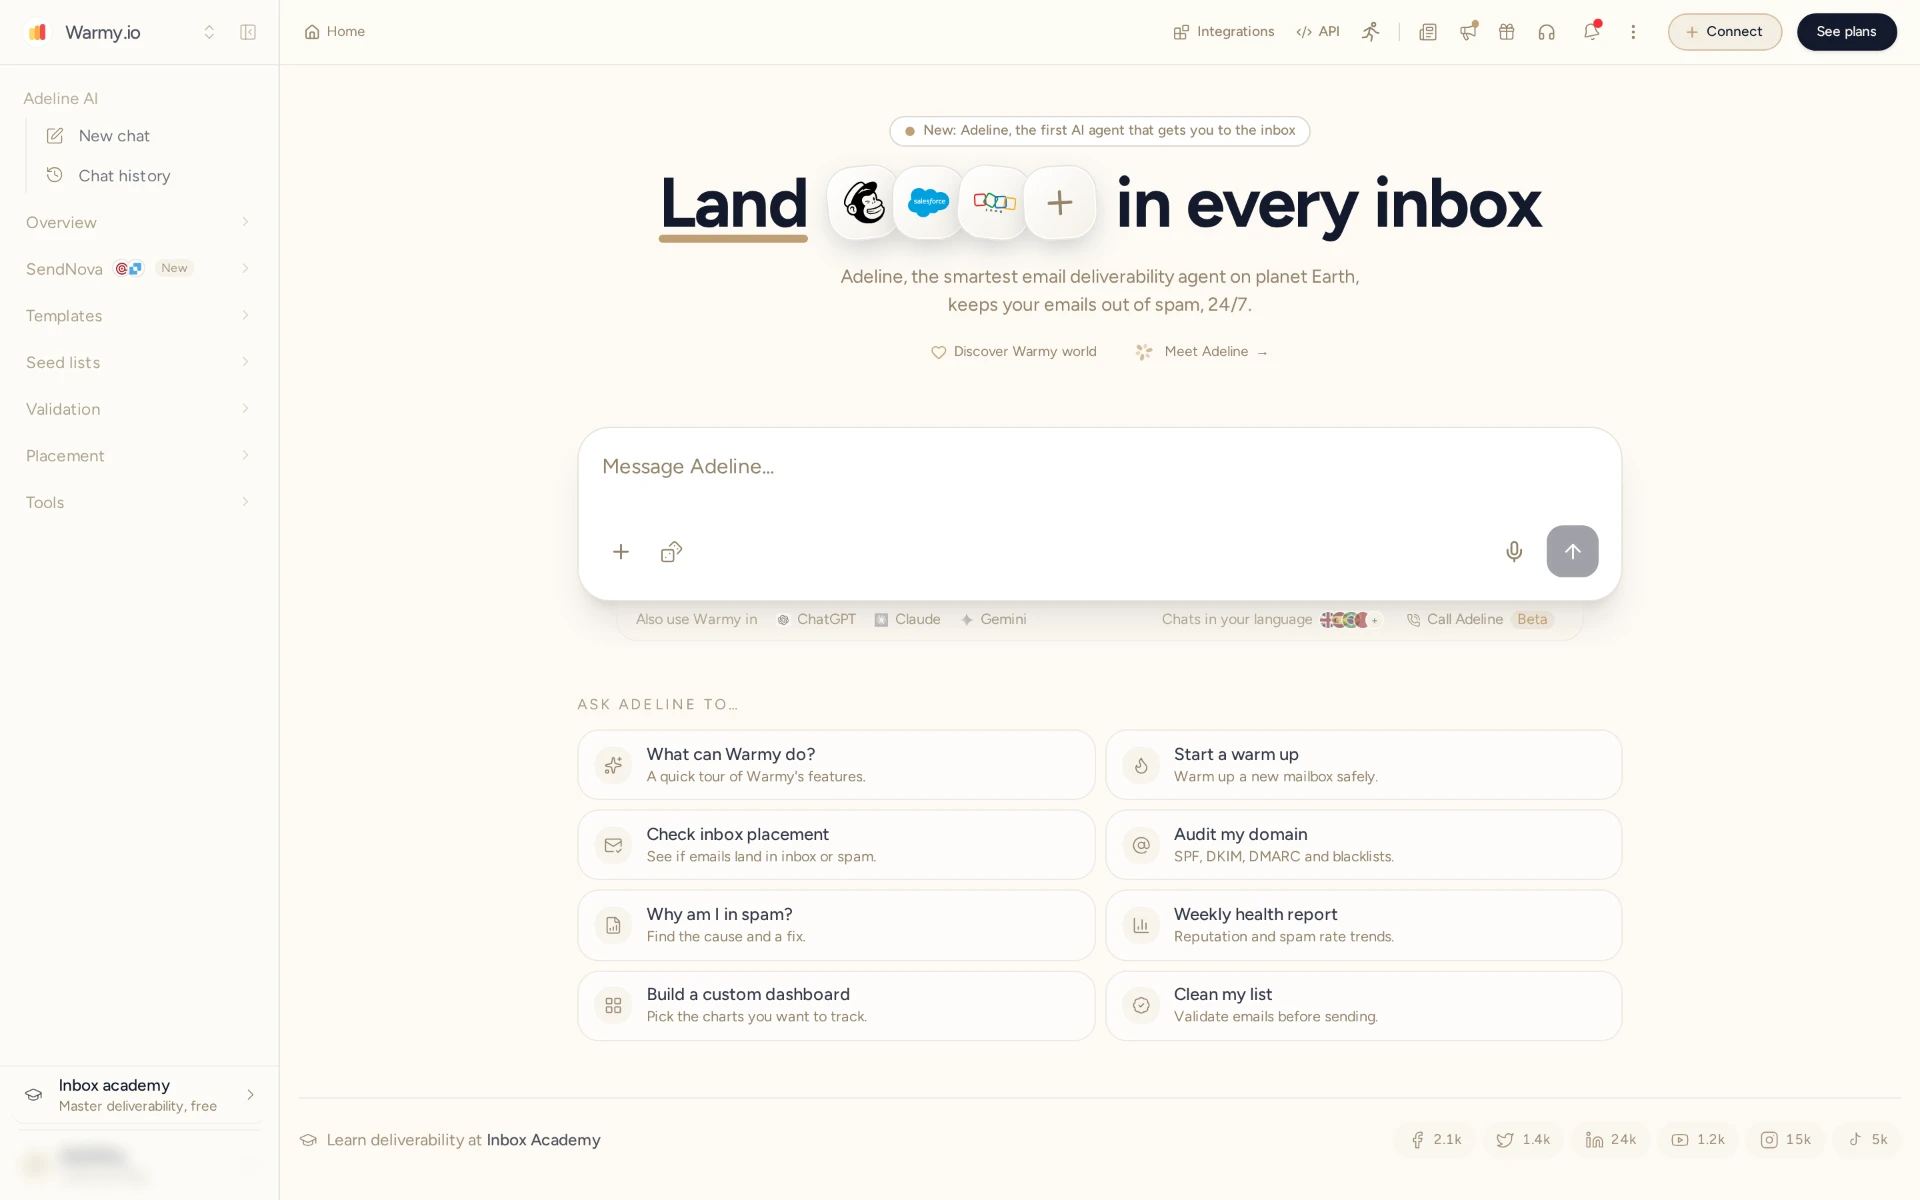
Task: Open API link in top bar
Action: pos(1318,32)
